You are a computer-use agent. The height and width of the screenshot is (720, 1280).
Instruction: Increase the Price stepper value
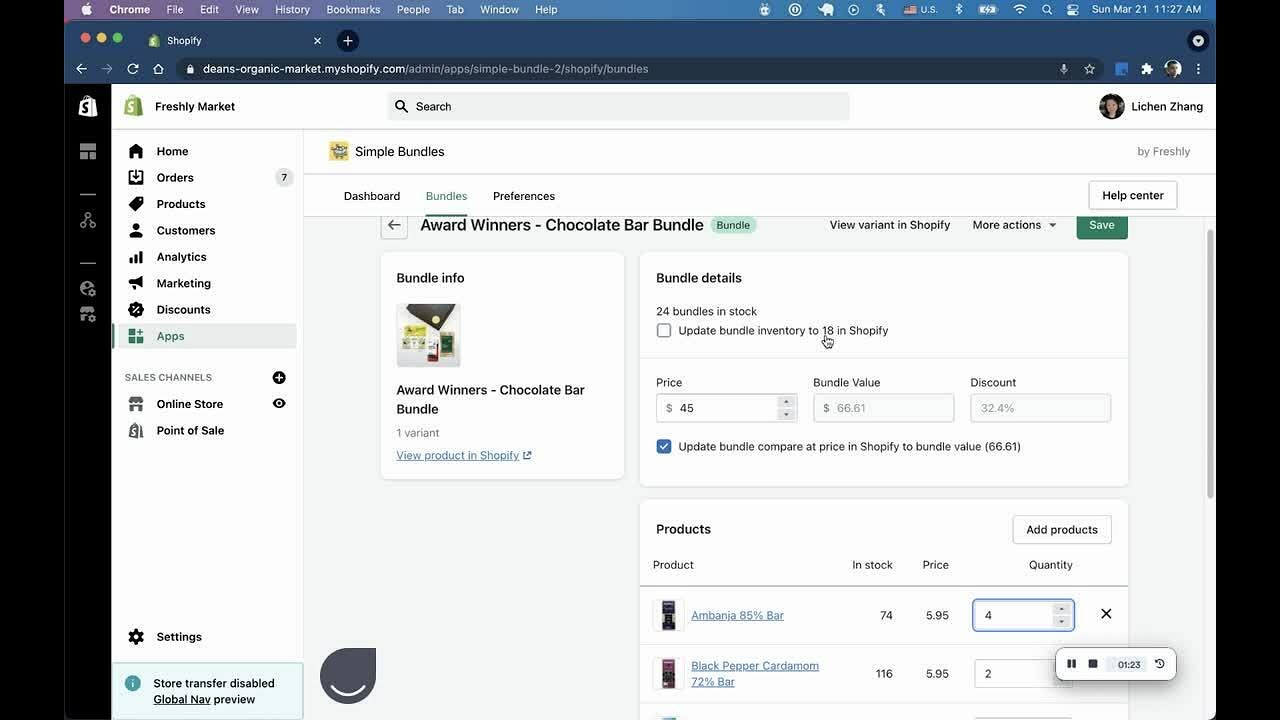coord(787,402)
